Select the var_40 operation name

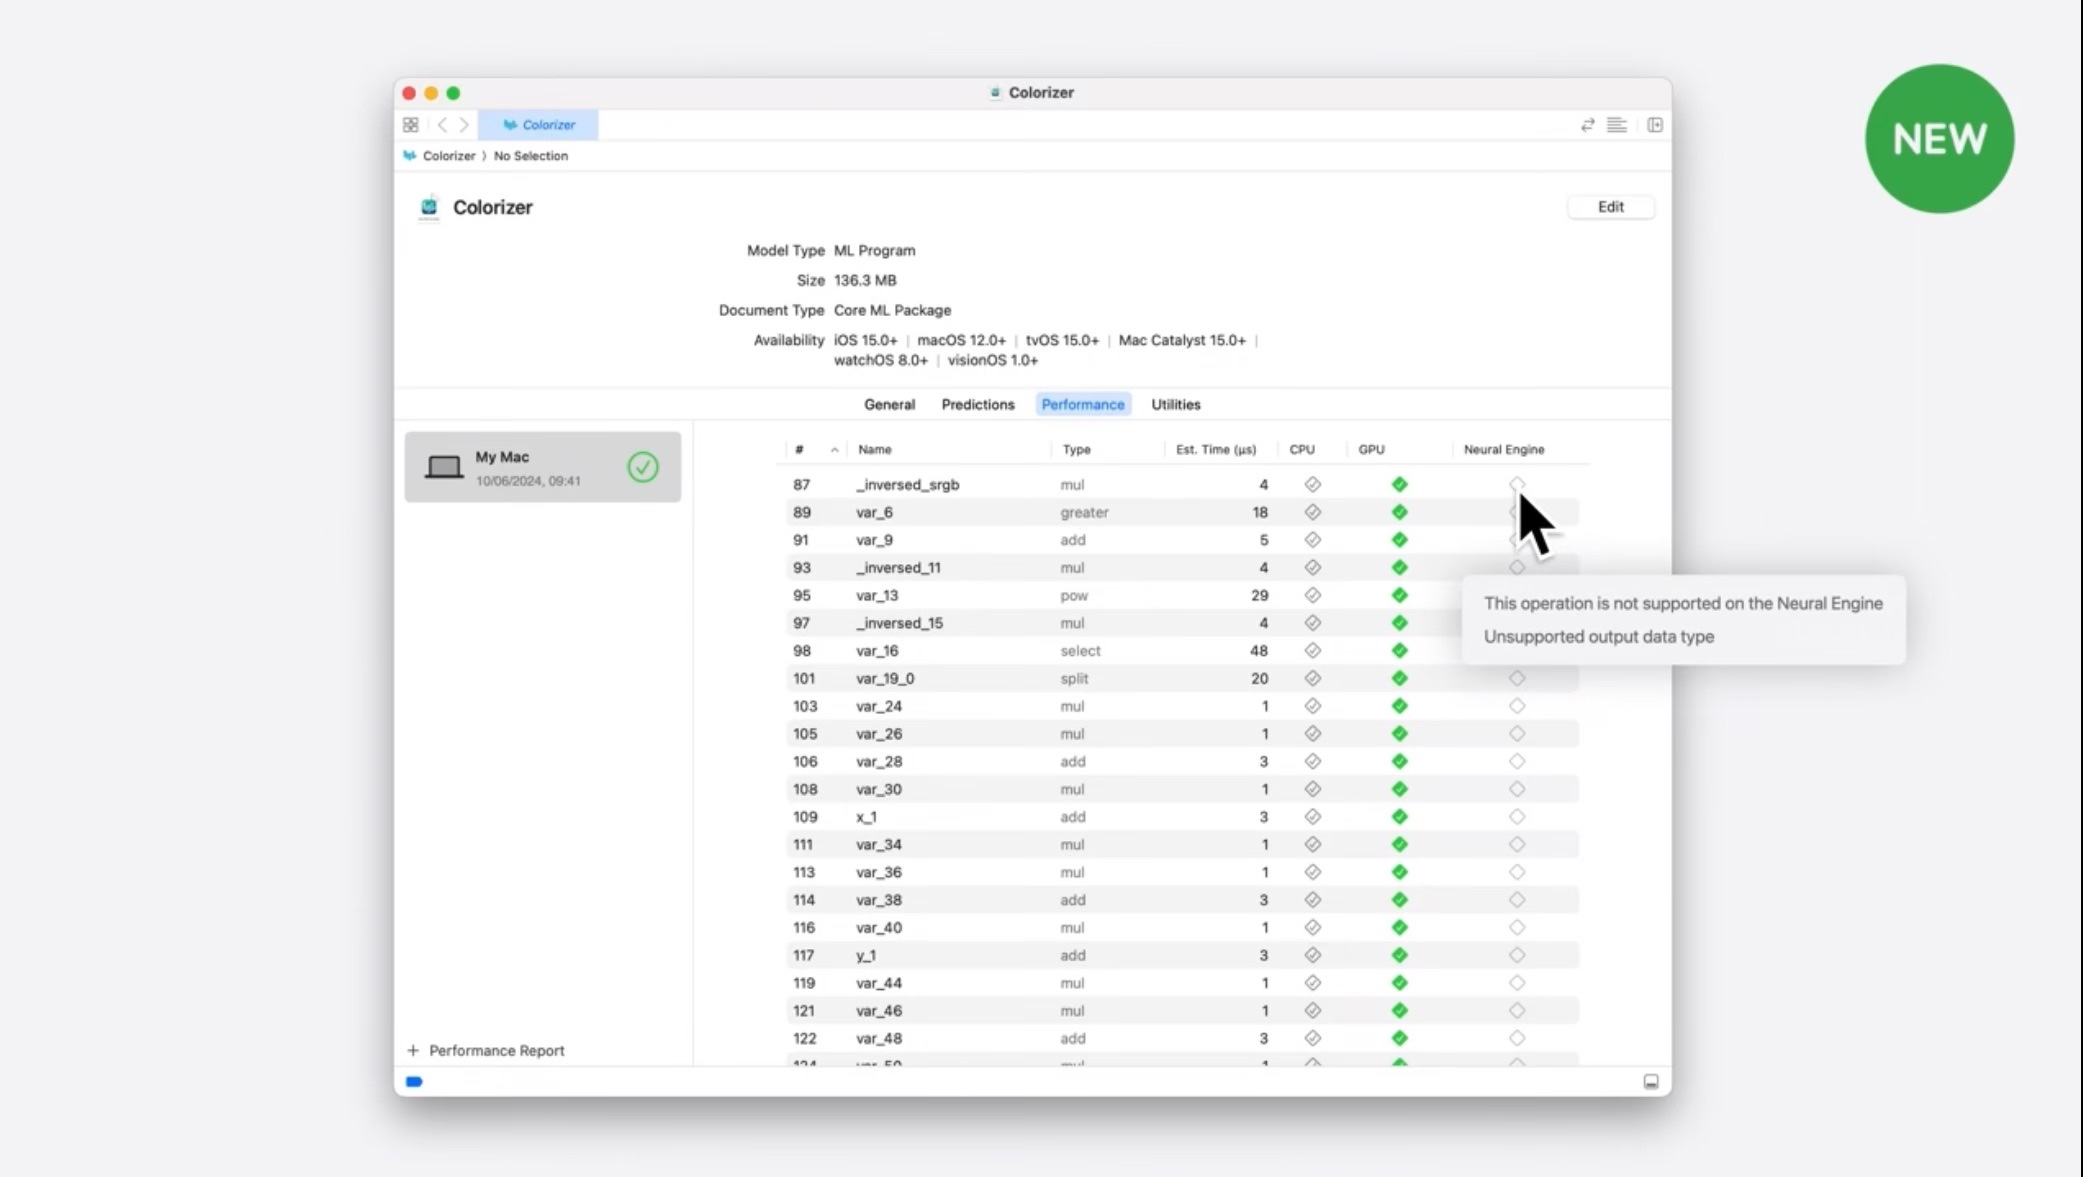[x=878, y=928]
